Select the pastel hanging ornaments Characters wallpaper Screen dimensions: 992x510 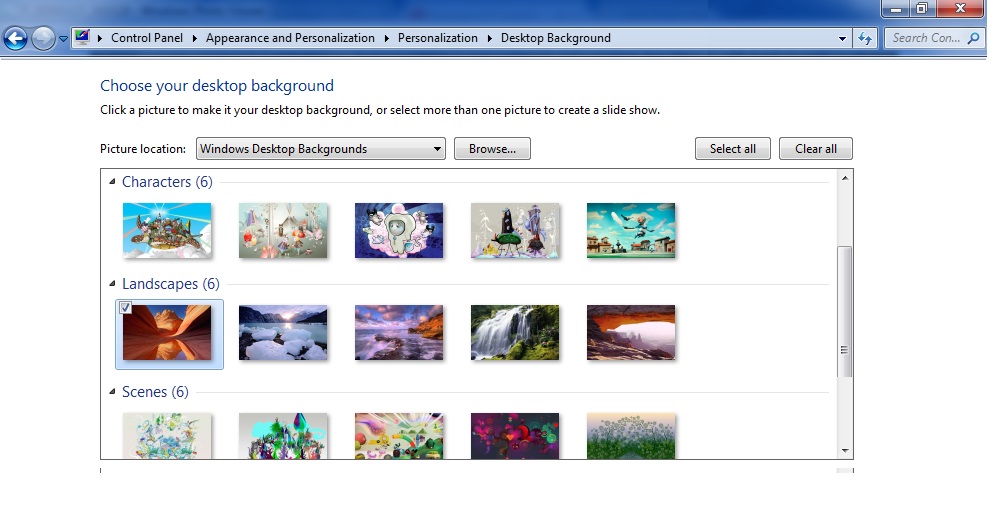283,230
